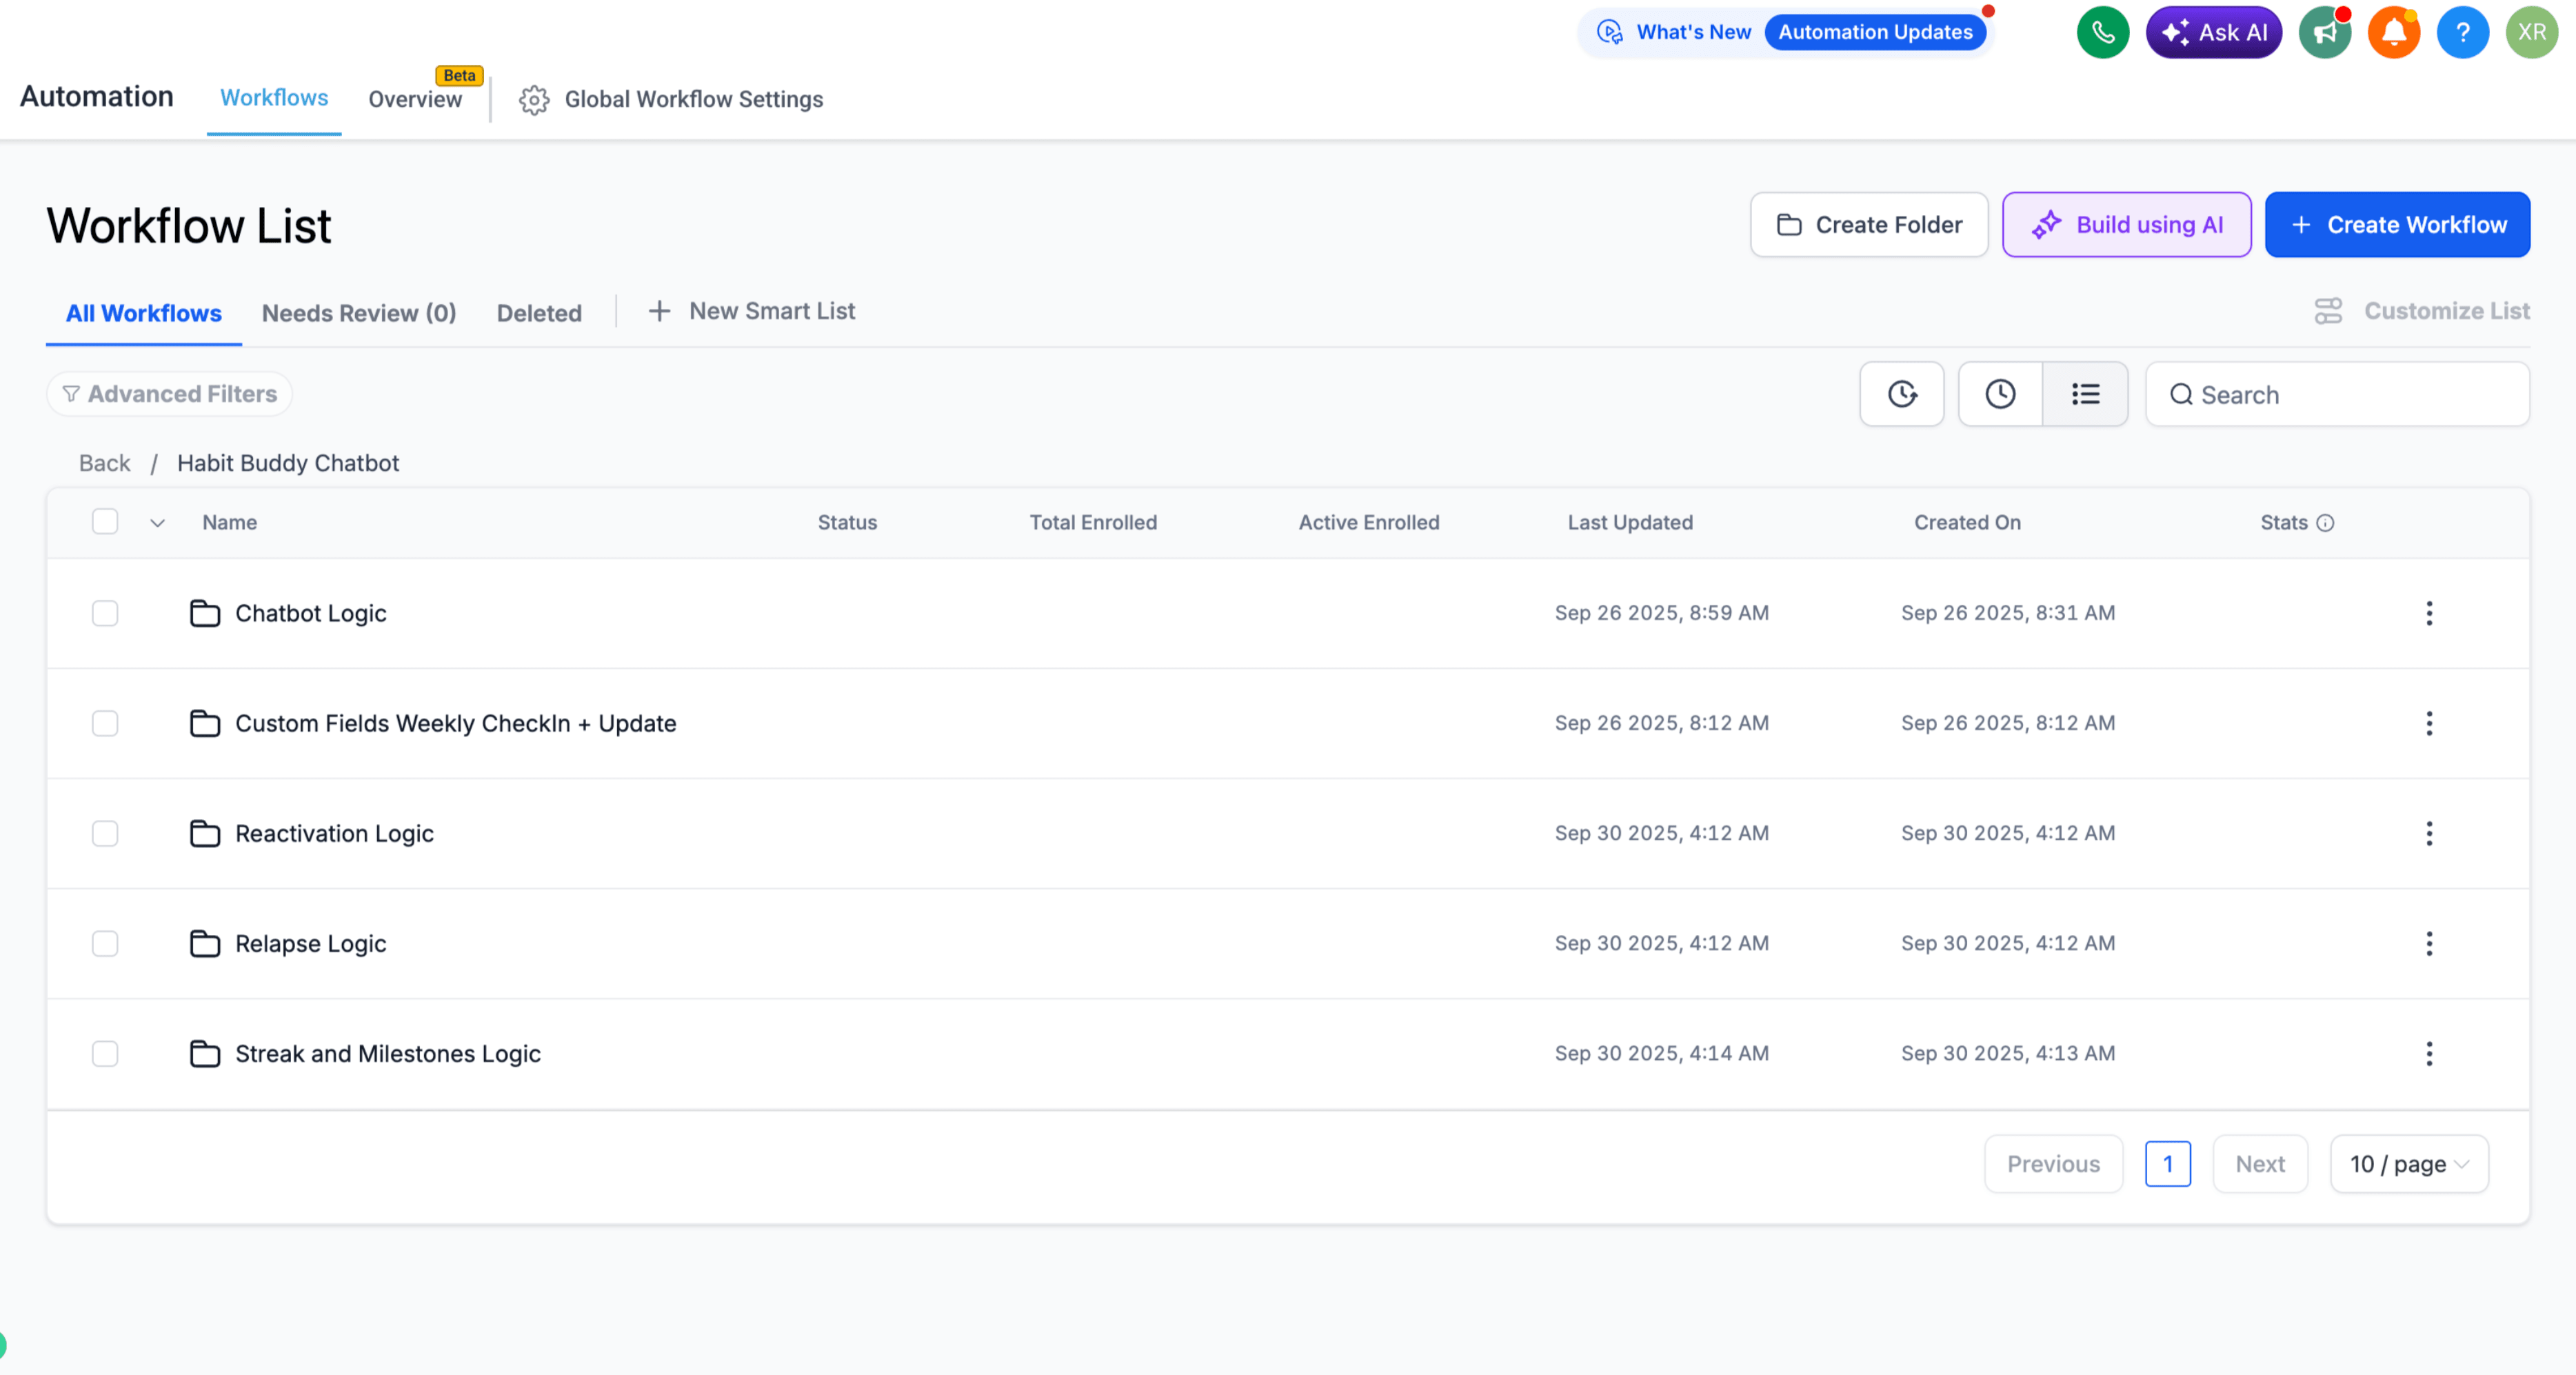Open the blue help question mark
2576x1375 pixels.
[x=2462, y=33]
